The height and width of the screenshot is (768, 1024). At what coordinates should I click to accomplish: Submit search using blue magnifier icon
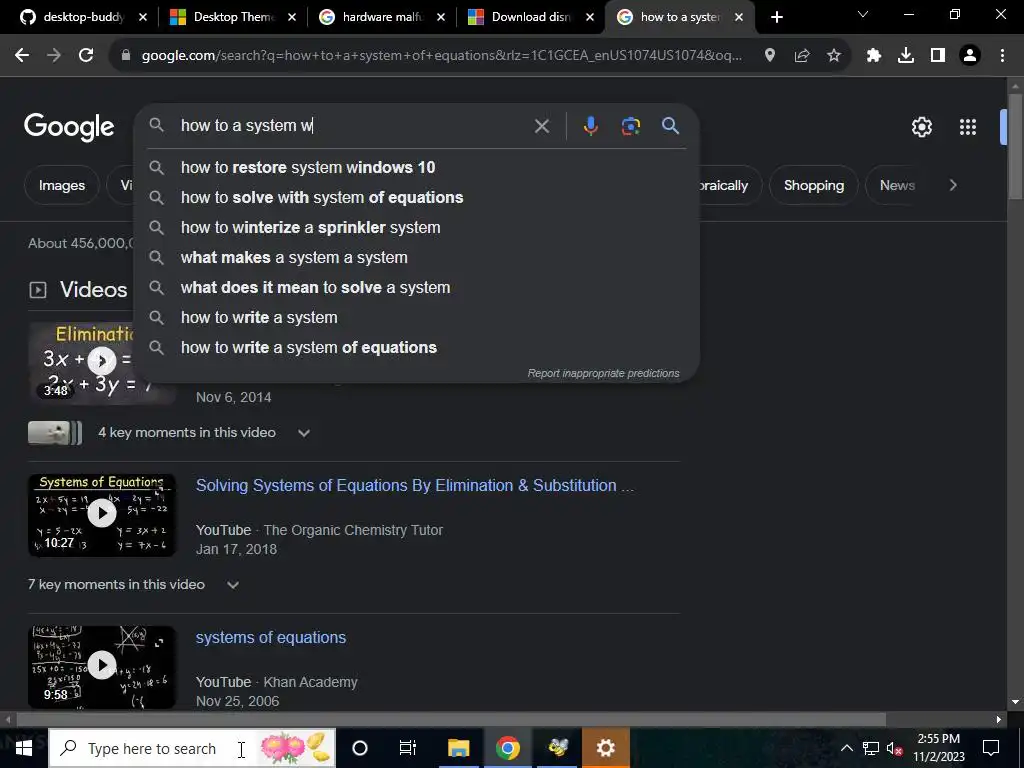(x=670, y=125)
